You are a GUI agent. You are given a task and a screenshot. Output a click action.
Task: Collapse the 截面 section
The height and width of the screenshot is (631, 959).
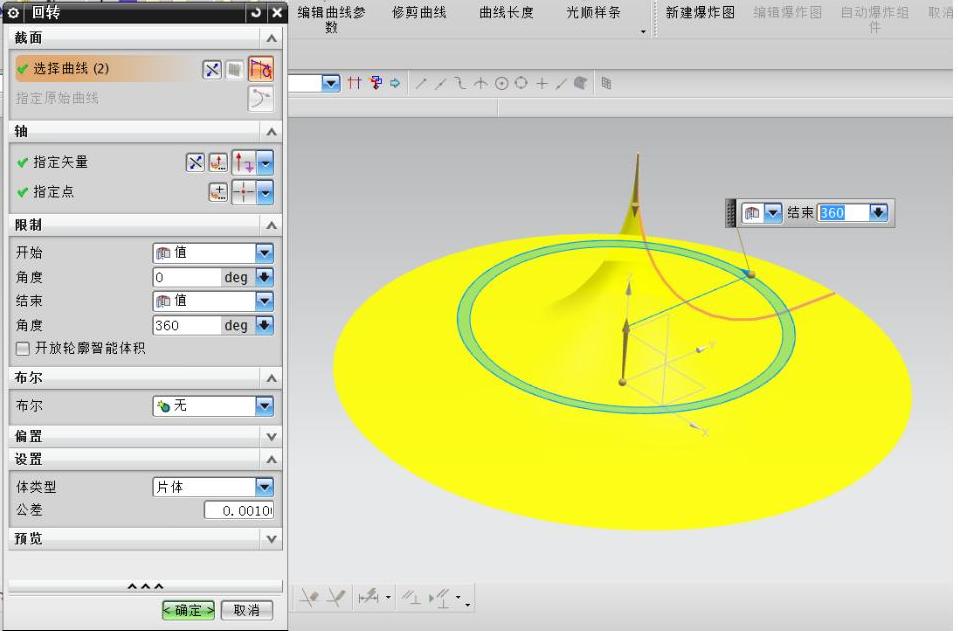(272, 39)
